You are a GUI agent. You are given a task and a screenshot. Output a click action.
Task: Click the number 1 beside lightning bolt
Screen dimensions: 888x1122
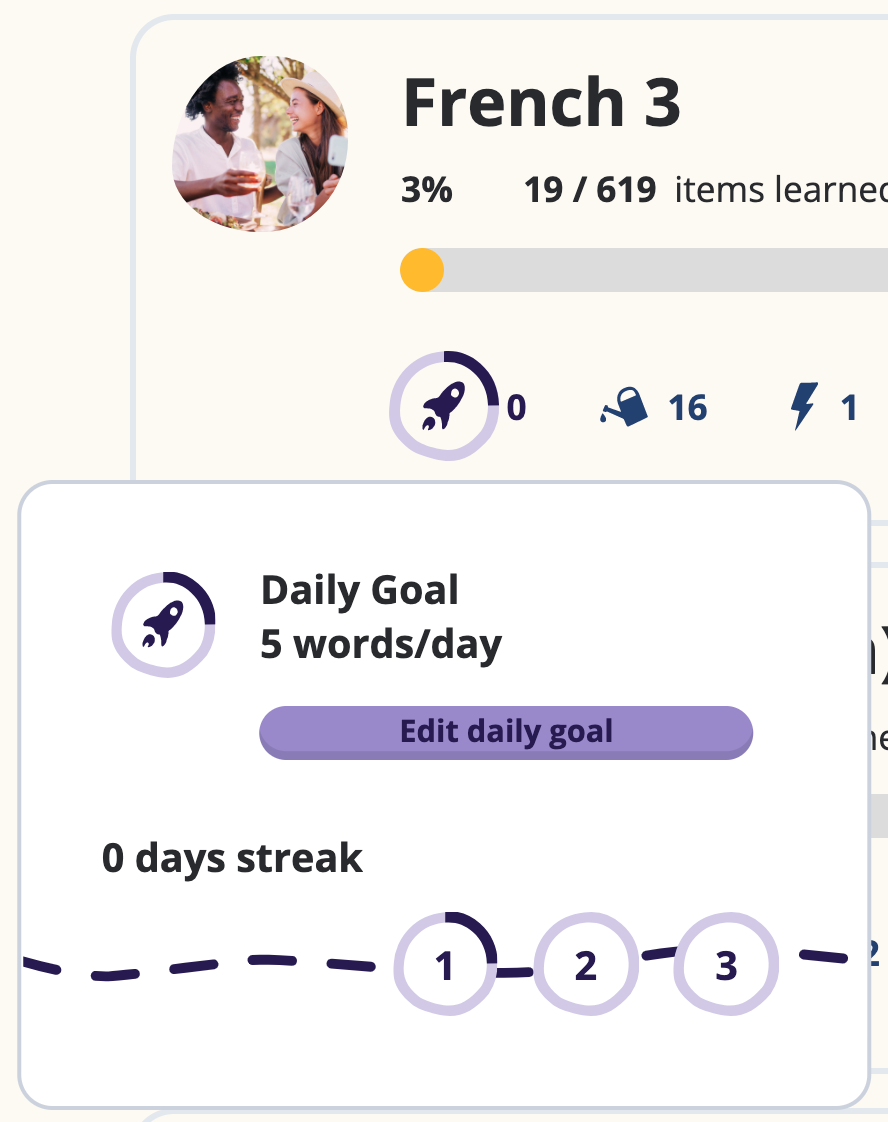click(x=849, y=408)
